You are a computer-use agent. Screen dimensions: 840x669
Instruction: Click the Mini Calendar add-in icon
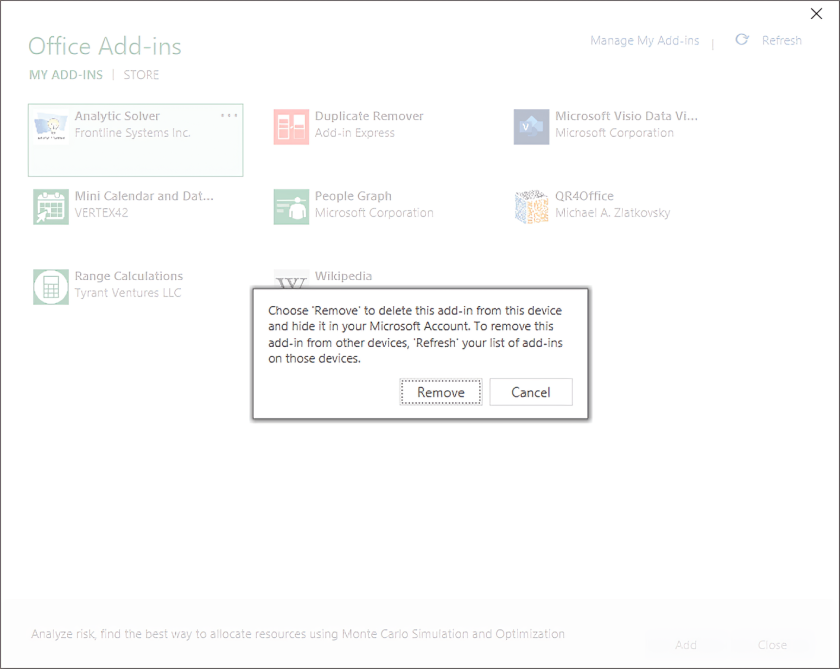51,207
